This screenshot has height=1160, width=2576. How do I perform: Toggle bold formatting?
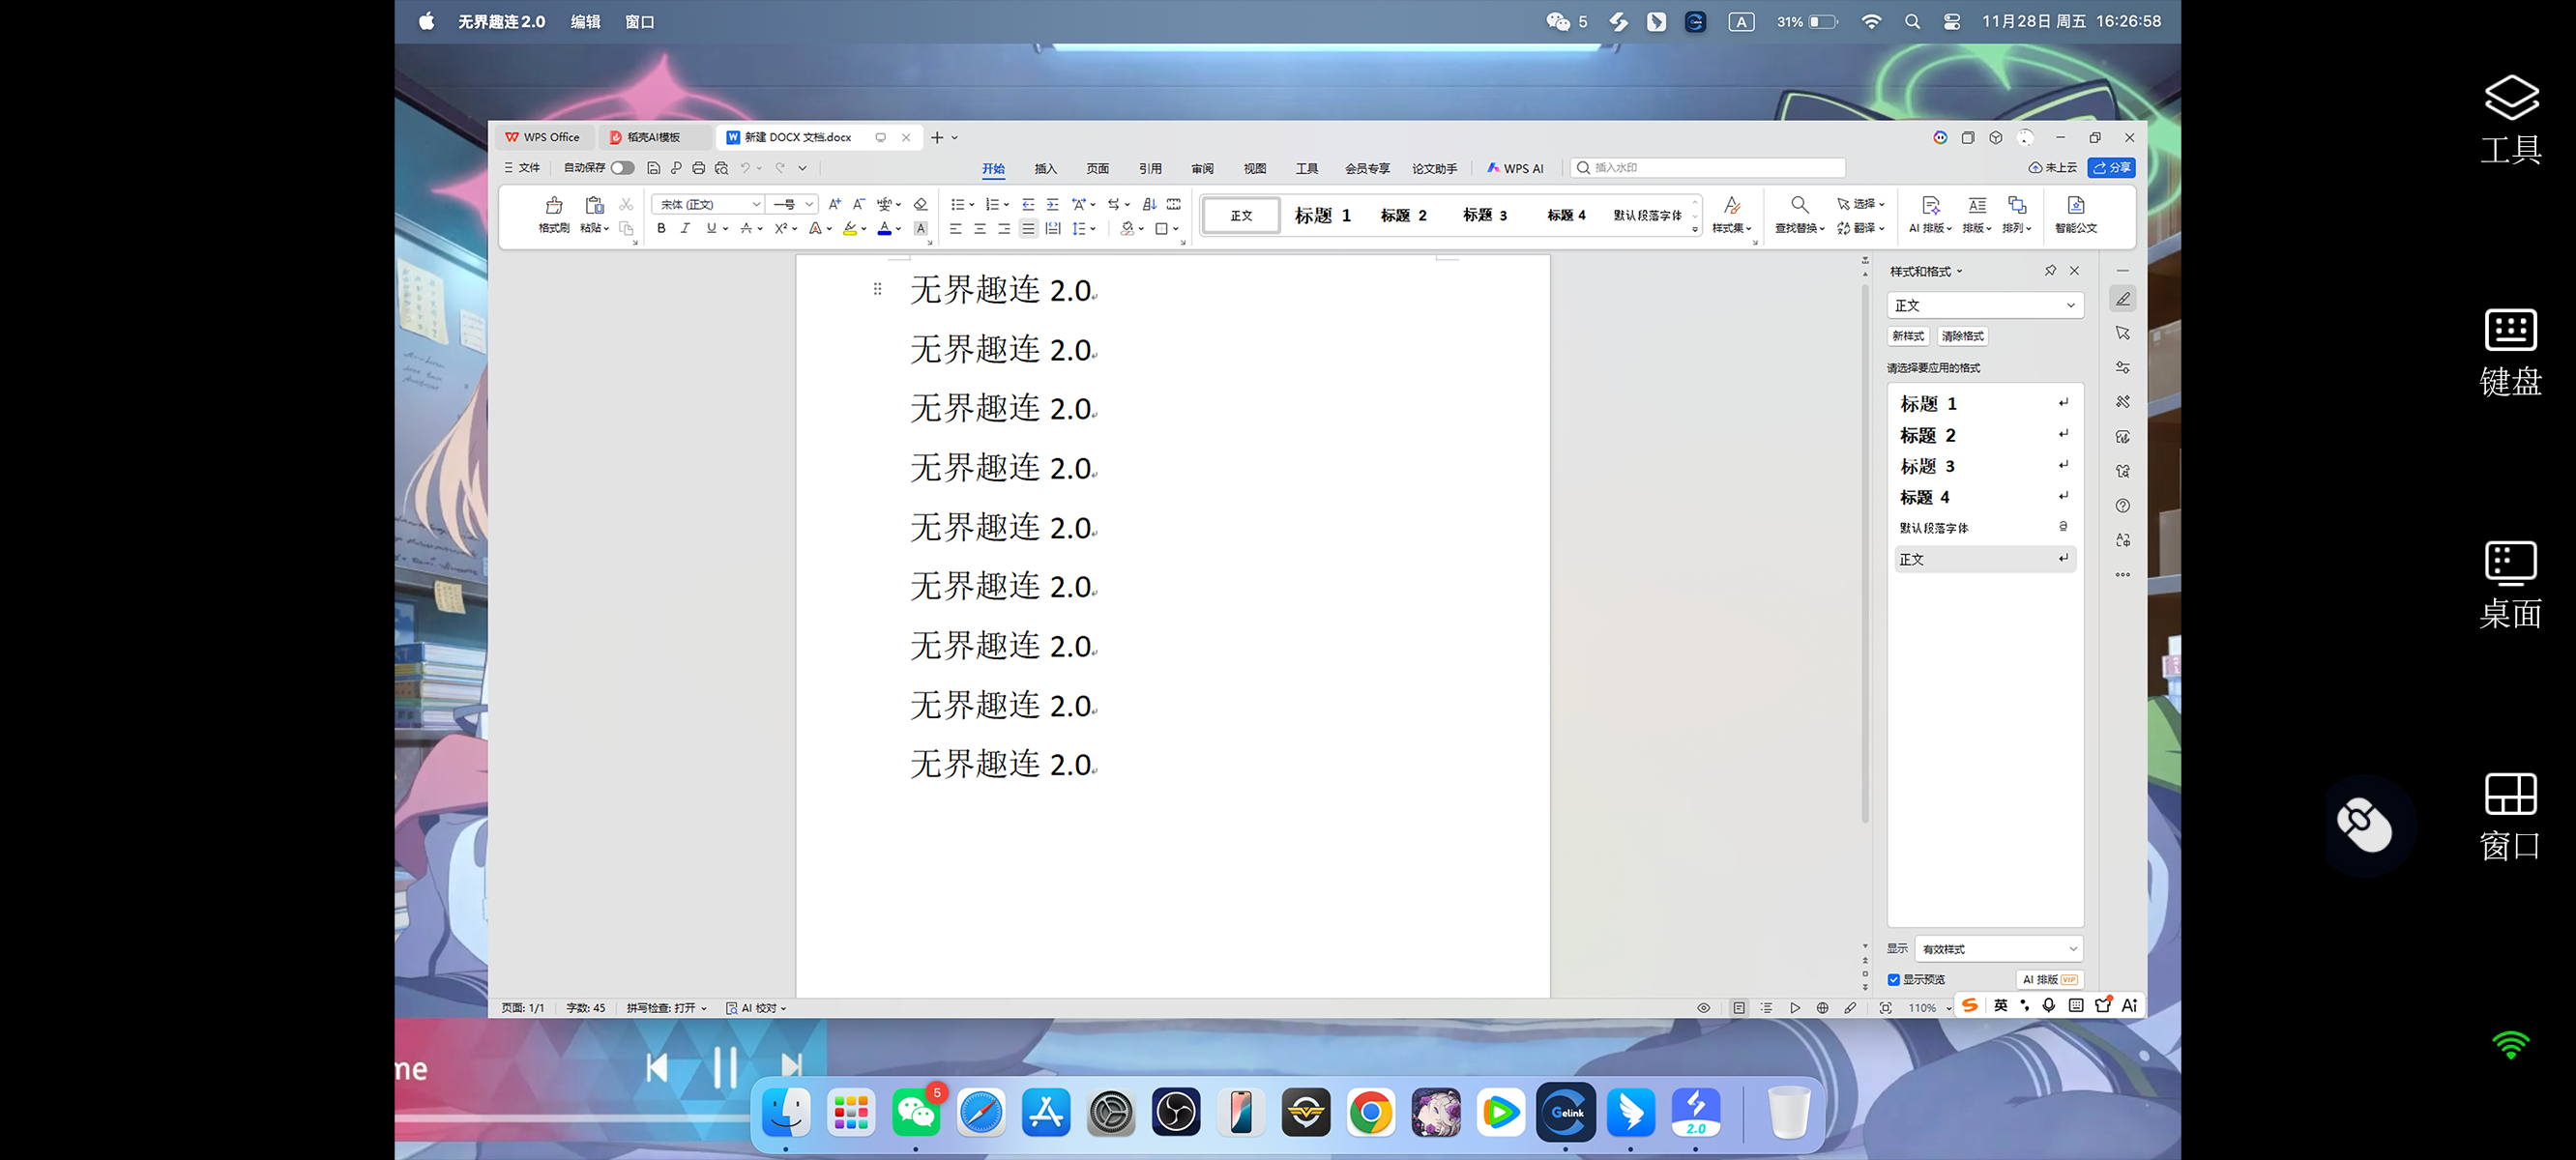(x=661, y=228)
